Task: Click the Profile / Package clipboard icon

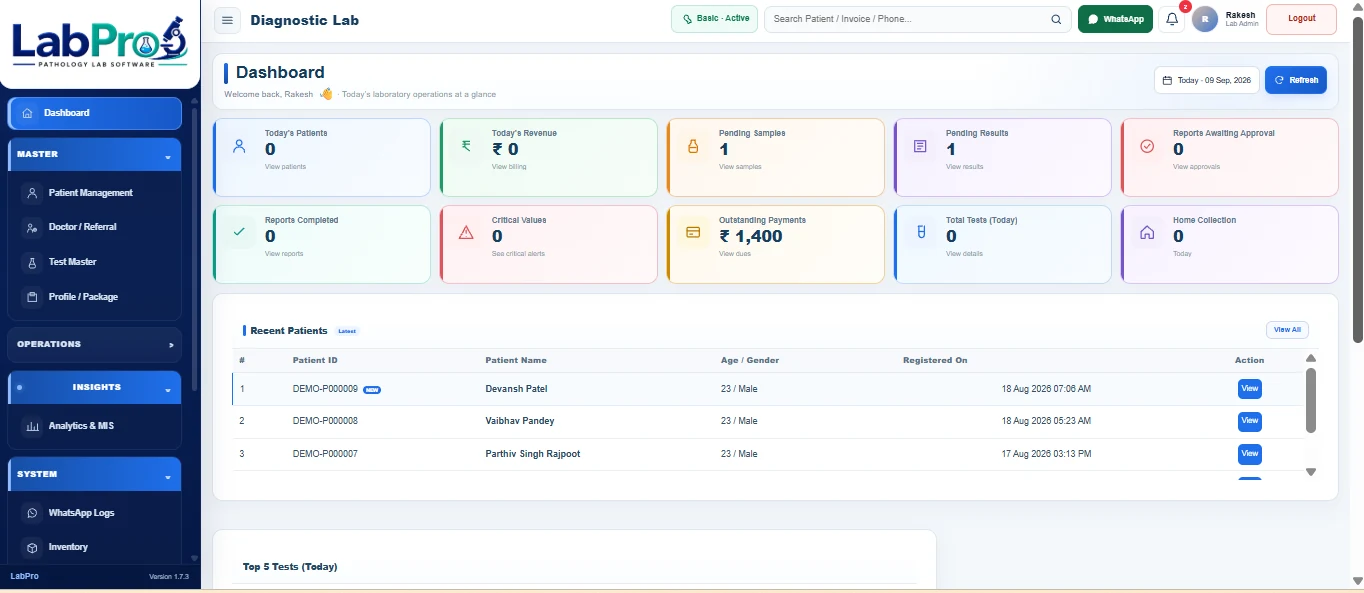Action: tap(32, 297)
